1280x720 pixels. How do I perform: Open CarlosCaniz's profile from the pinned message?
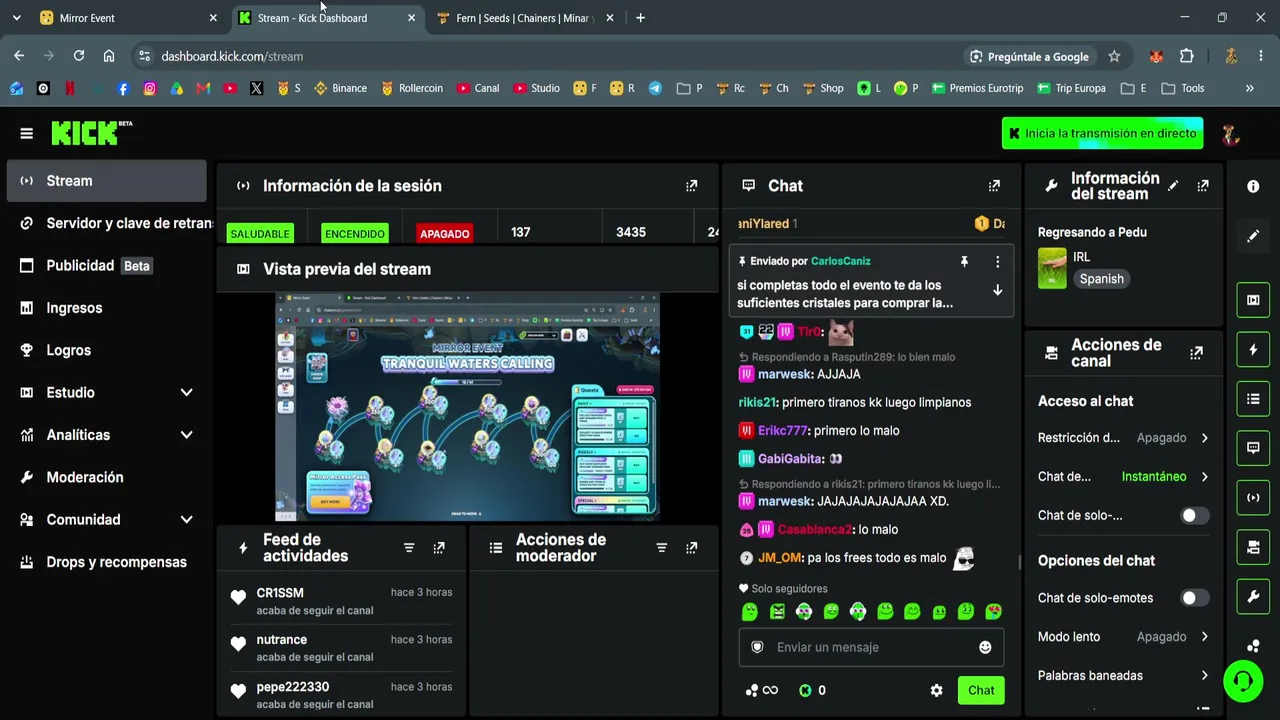tap(841, 261)
